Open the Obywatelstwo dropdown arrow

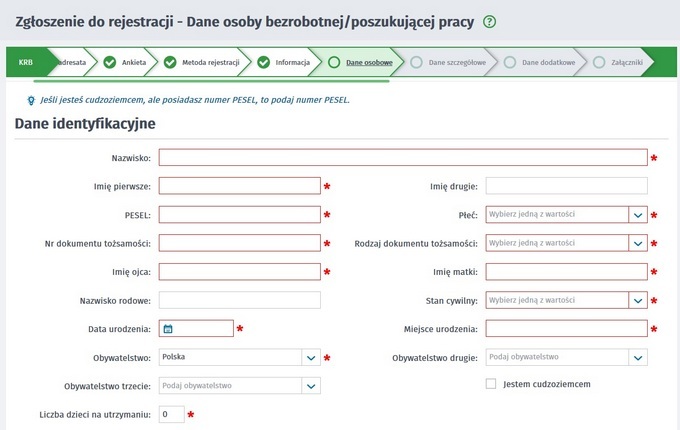click(x=311, y=358)
